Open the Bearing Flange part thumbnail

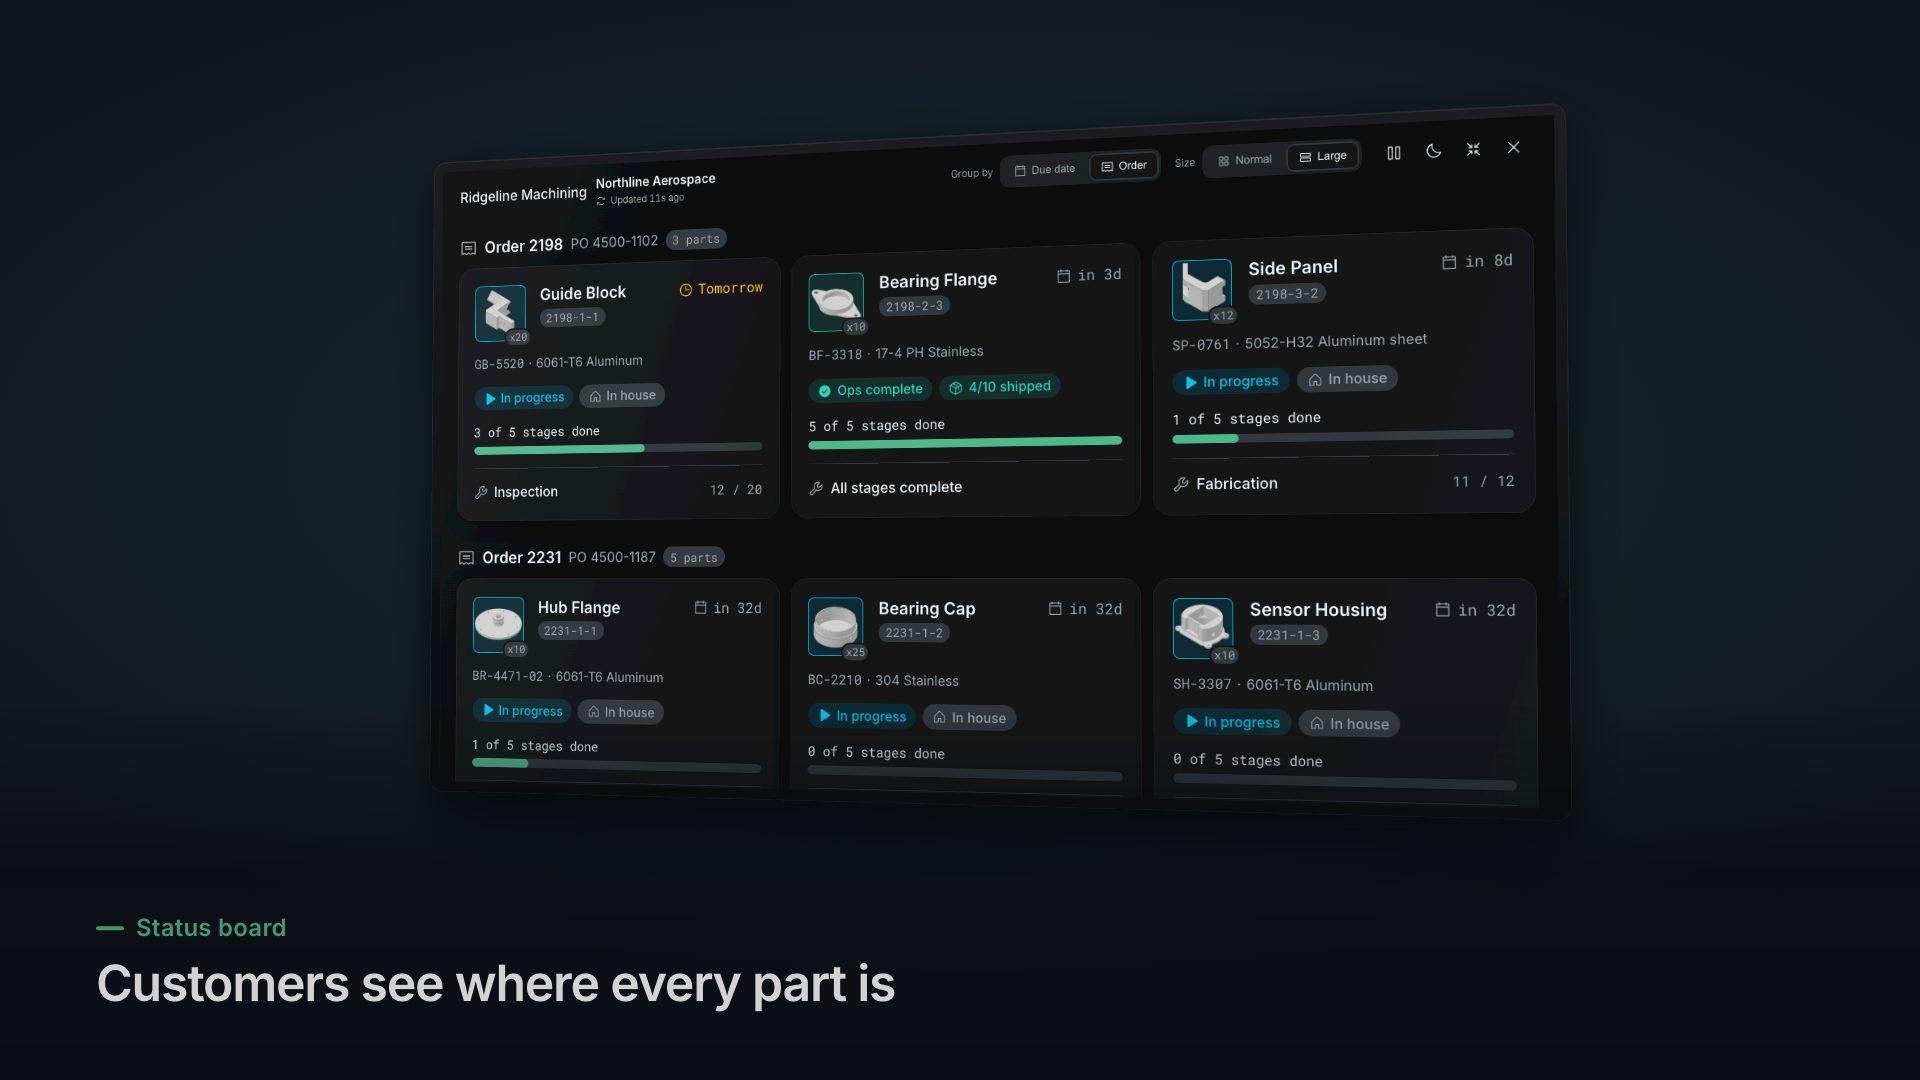coord(836,301)
